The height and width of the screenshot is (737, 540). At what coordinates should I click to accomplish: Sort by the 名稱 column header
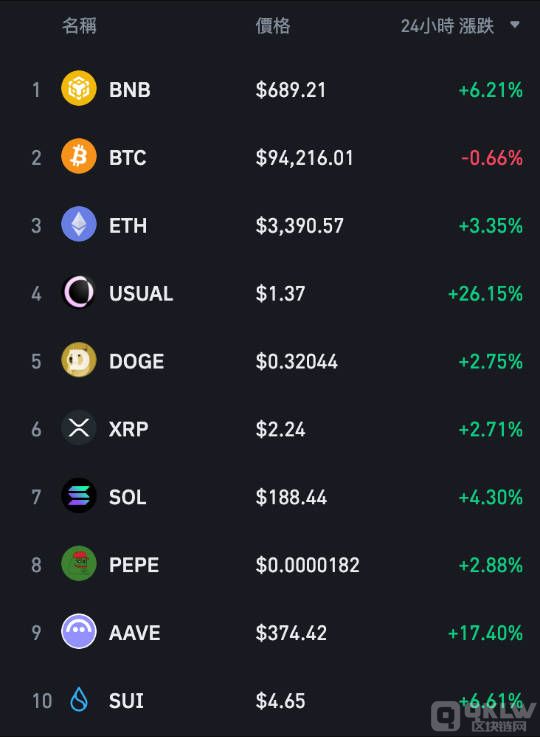[79, 26]
